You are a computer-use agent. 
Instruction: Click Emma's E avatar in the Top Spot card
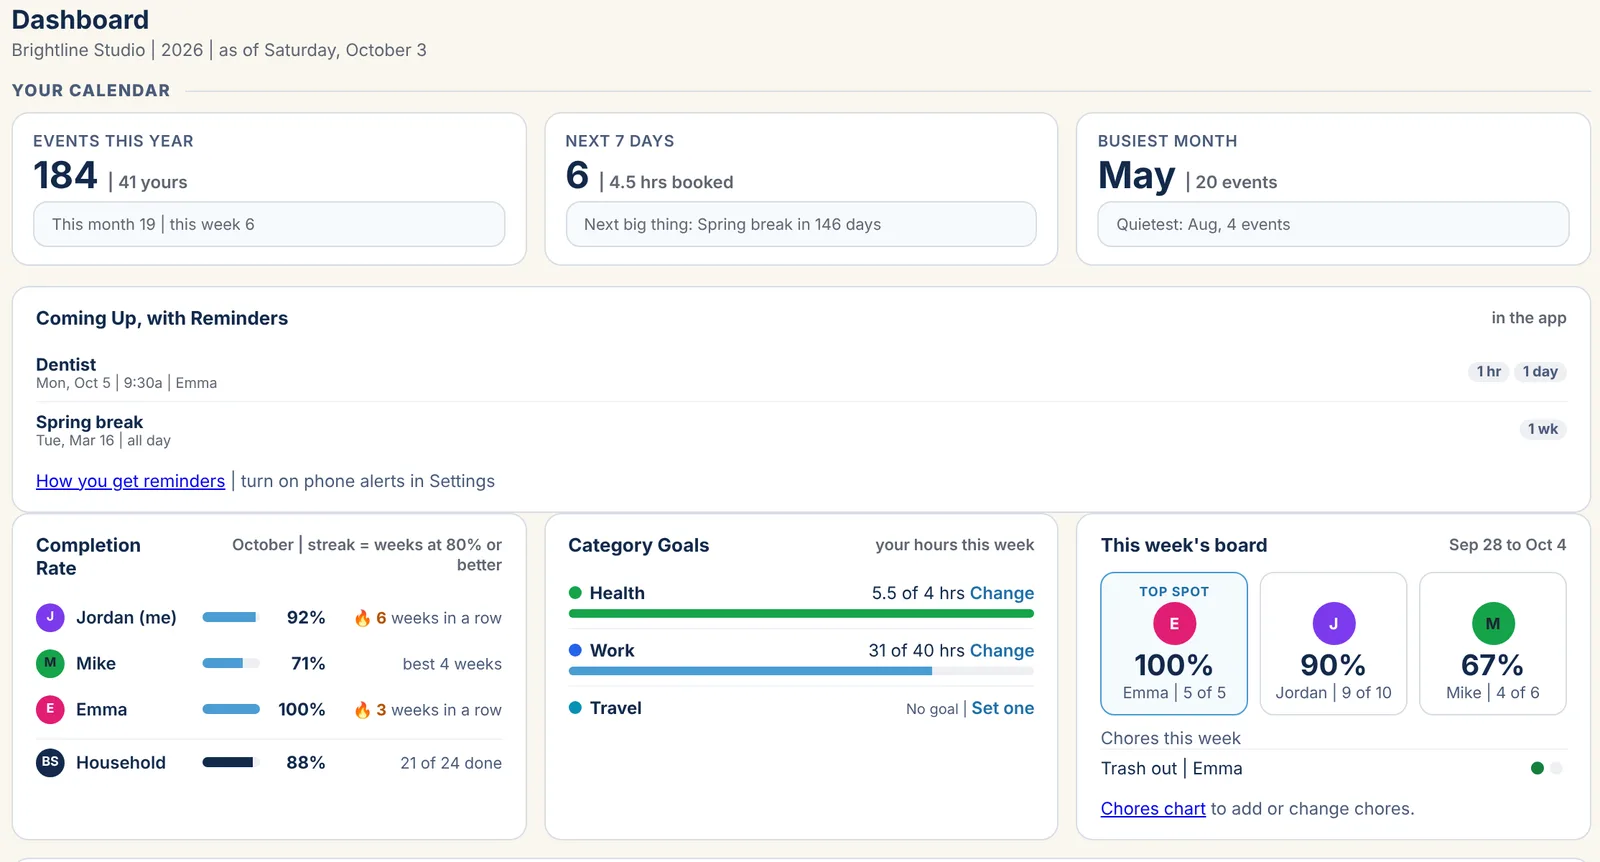click(x=1174, y=624)
